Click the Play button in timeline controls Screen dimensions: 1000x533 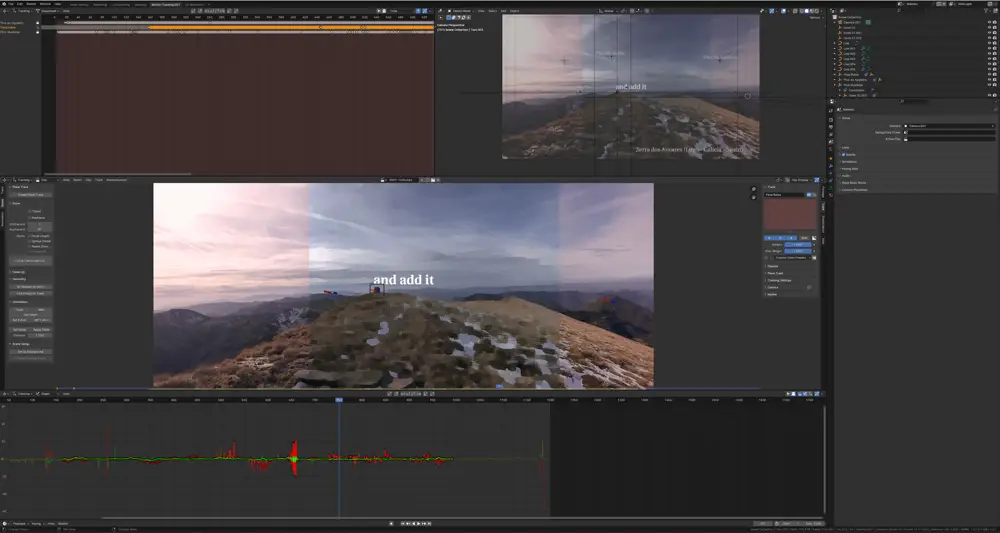click(x=418, y=523)
